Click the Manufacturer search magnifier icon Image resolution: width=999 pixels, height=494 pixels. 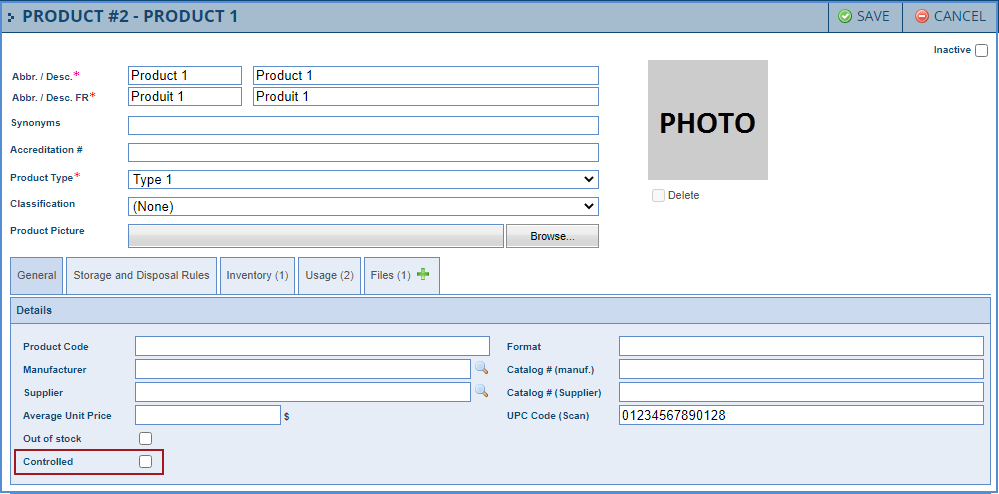[x=481, y=369]
